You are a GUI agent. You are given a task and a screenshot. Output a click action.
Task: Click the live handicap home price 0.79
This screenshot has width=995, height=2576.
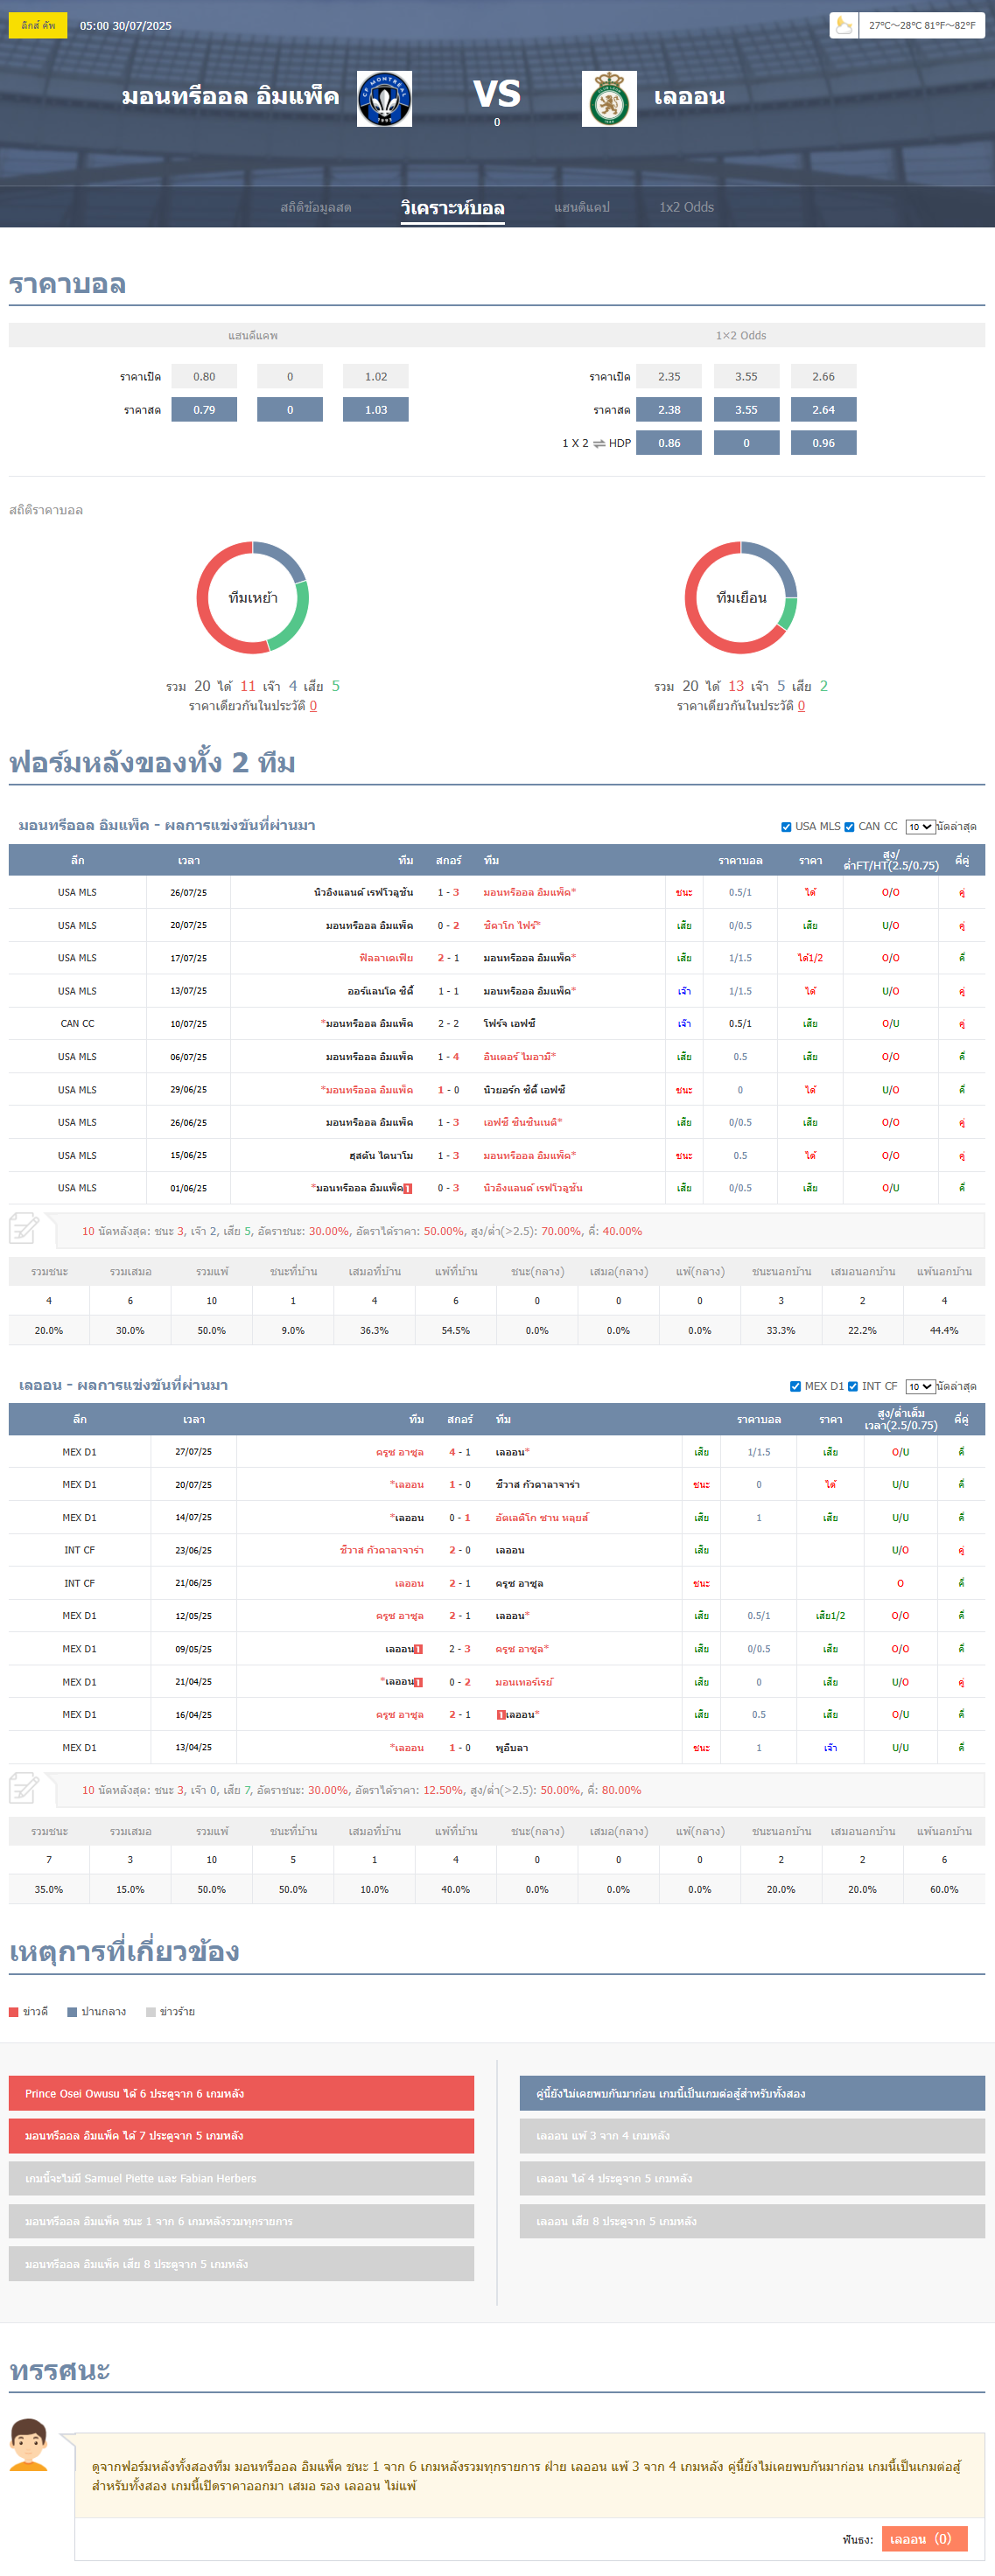(x=204, y=410)
